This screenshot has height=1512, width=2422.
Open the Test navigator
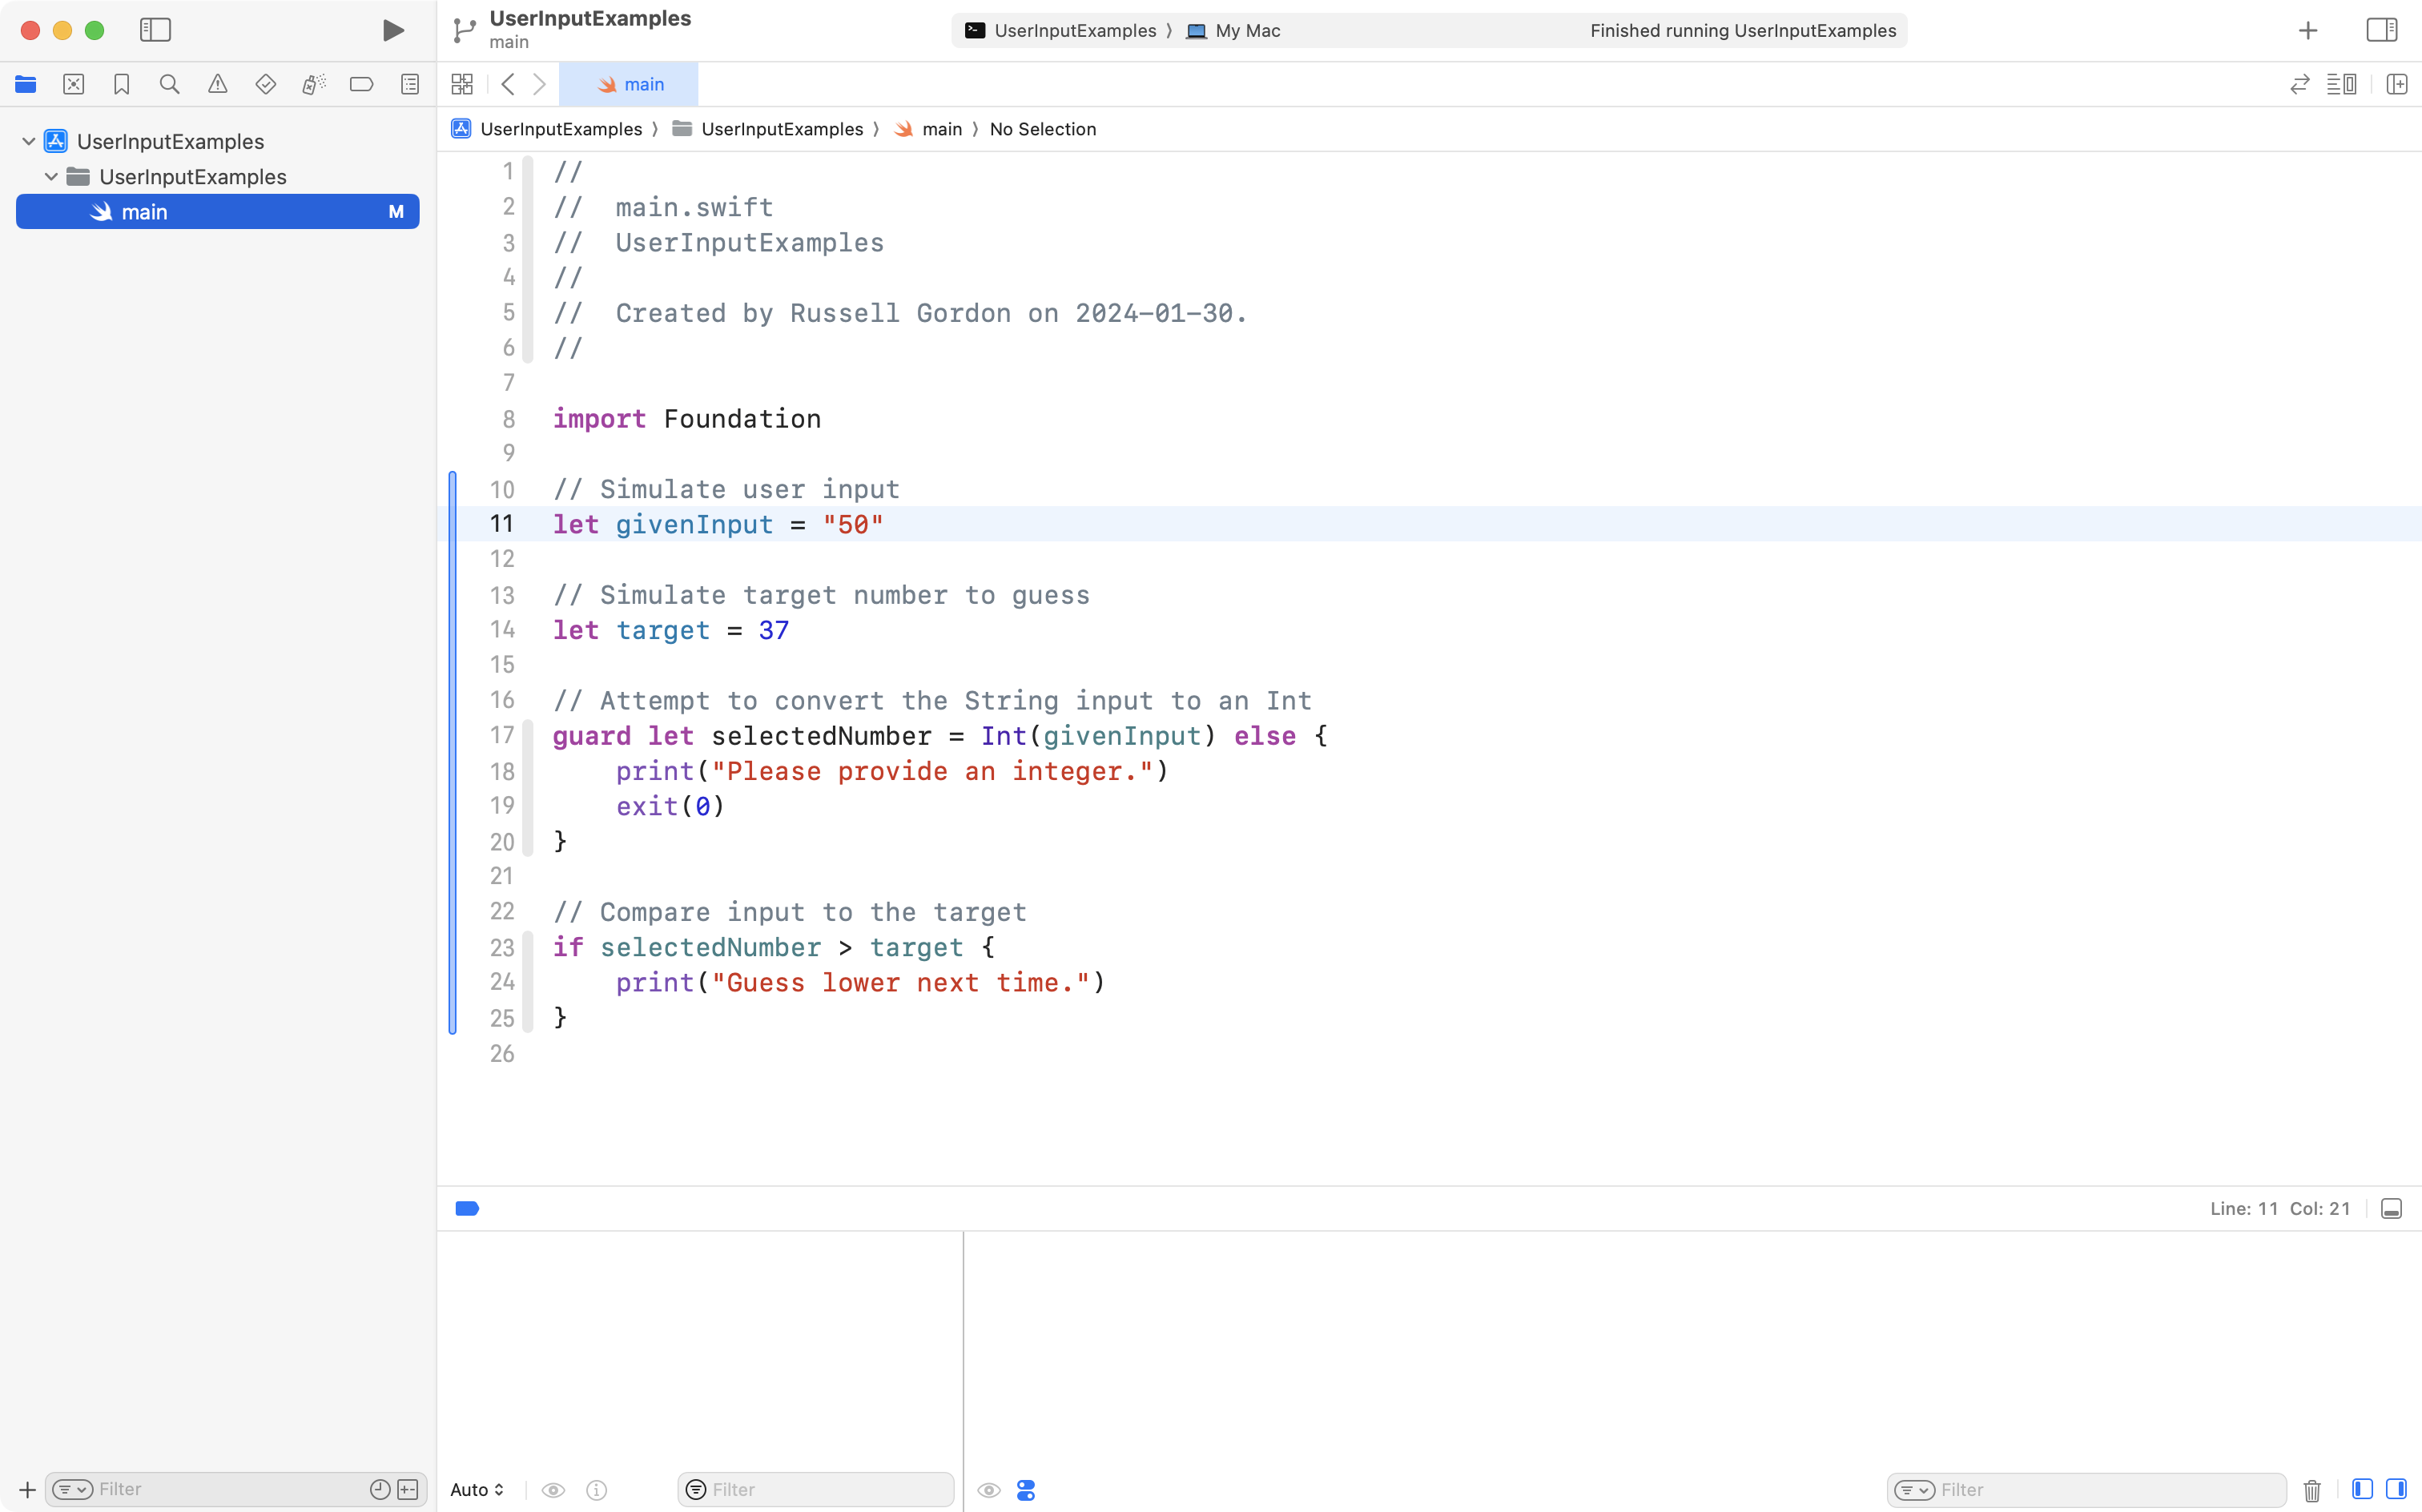(265, 84)
